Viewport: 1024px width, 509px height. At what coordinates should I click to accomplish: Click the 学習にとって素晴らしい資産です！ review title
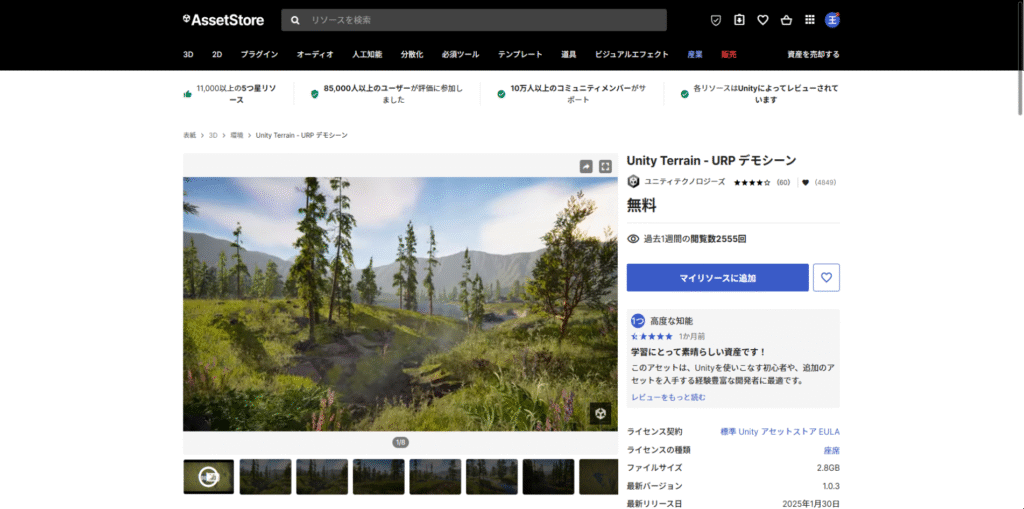(698, 352)
